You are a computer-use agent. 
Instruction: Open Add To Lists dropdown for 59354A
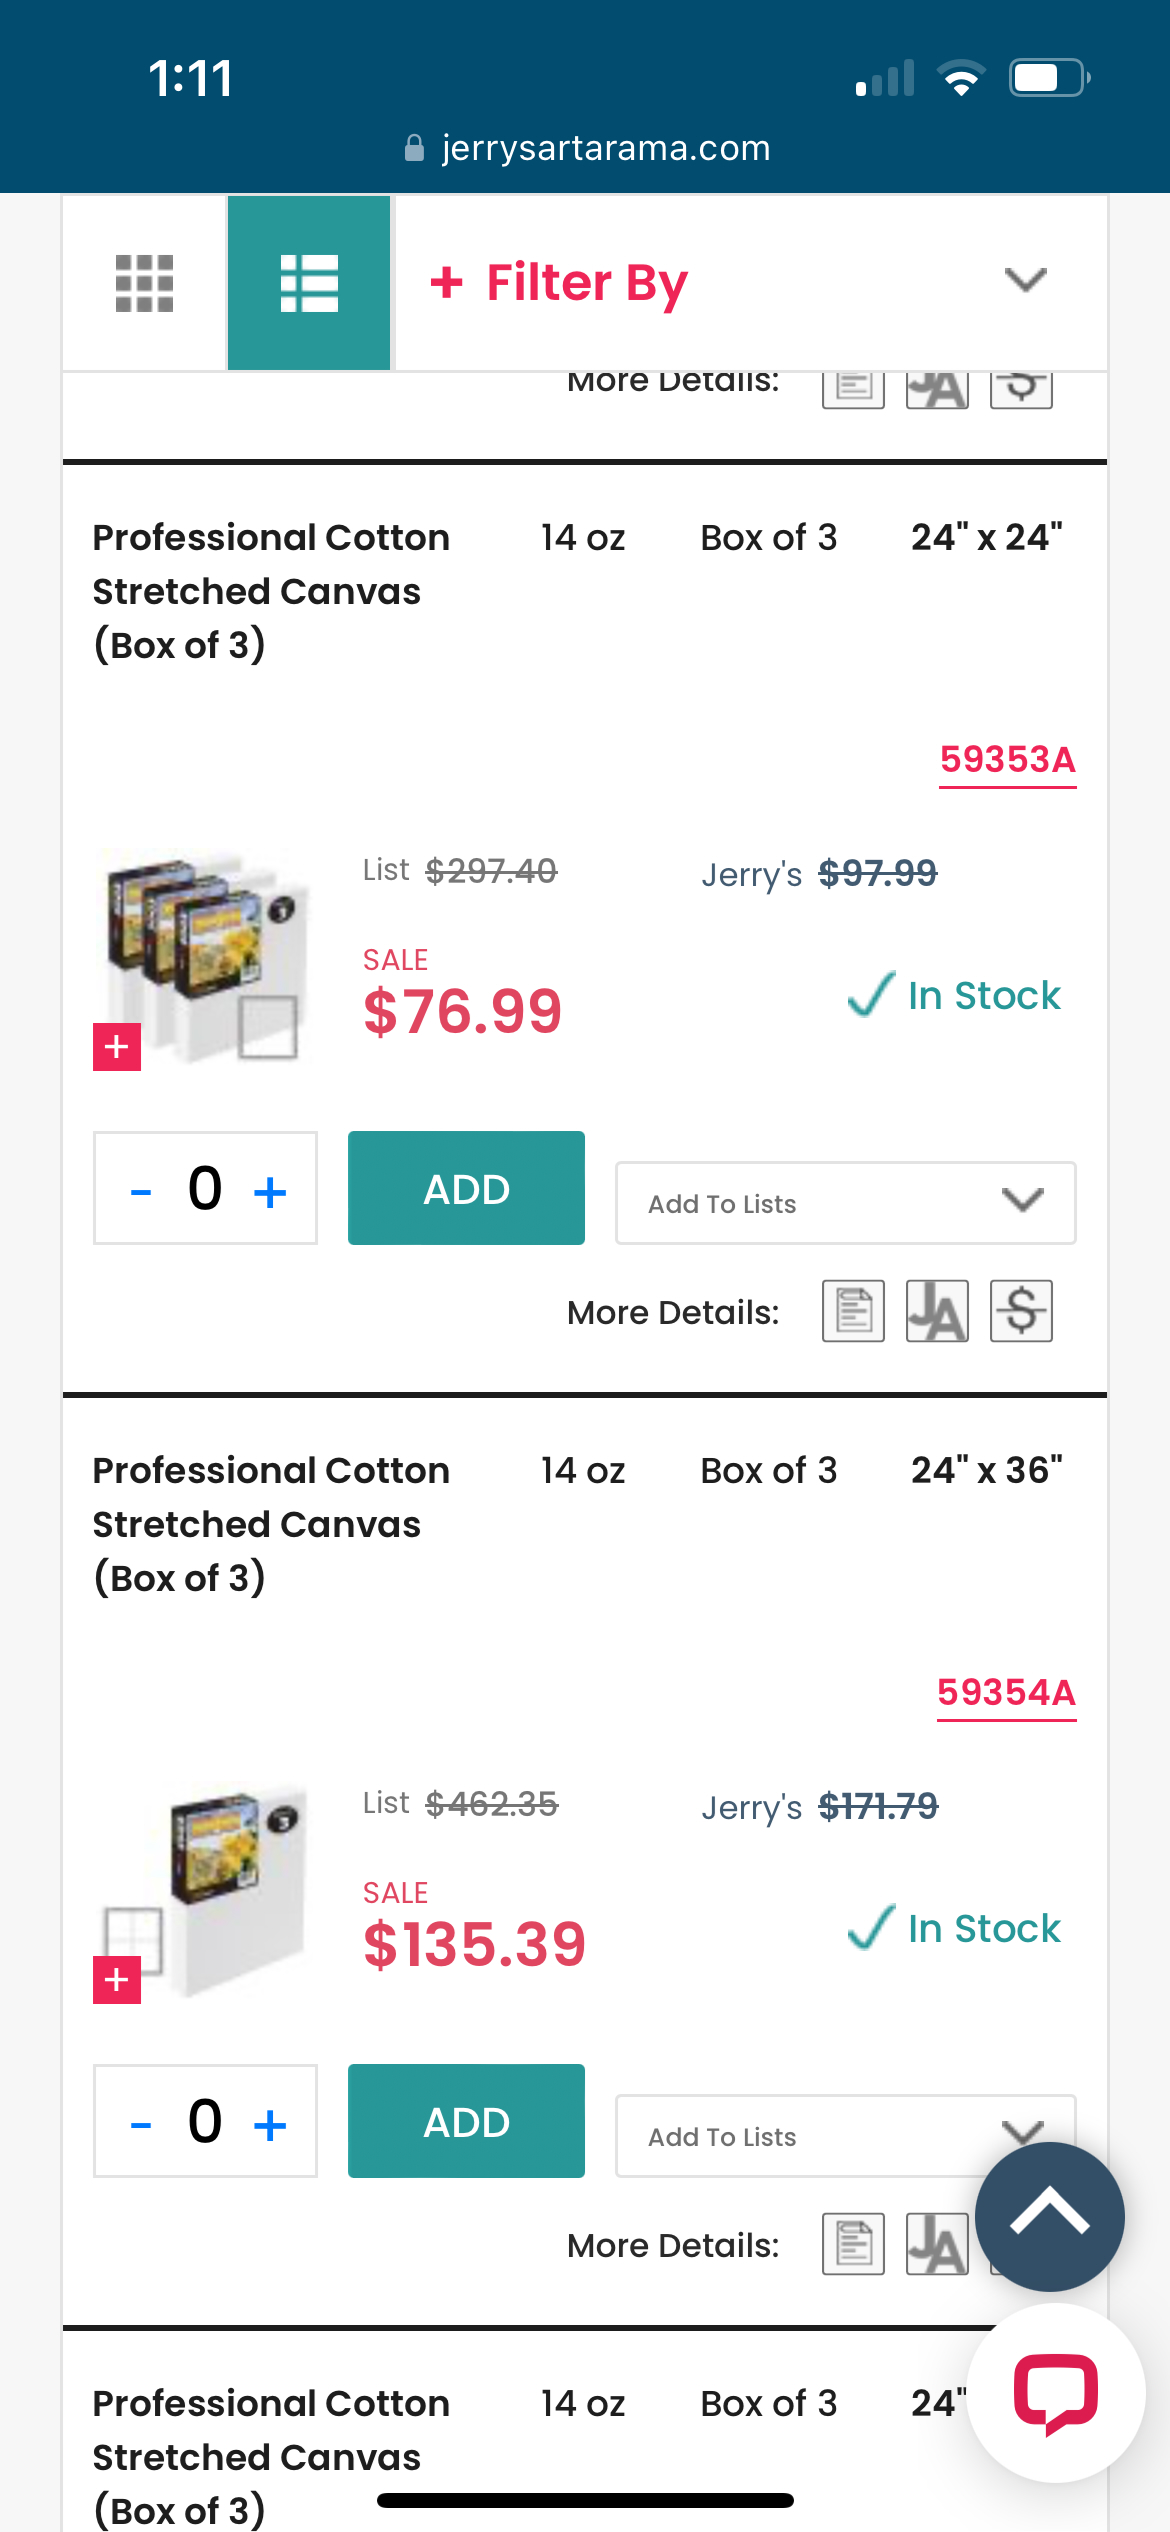(800, 2136)
